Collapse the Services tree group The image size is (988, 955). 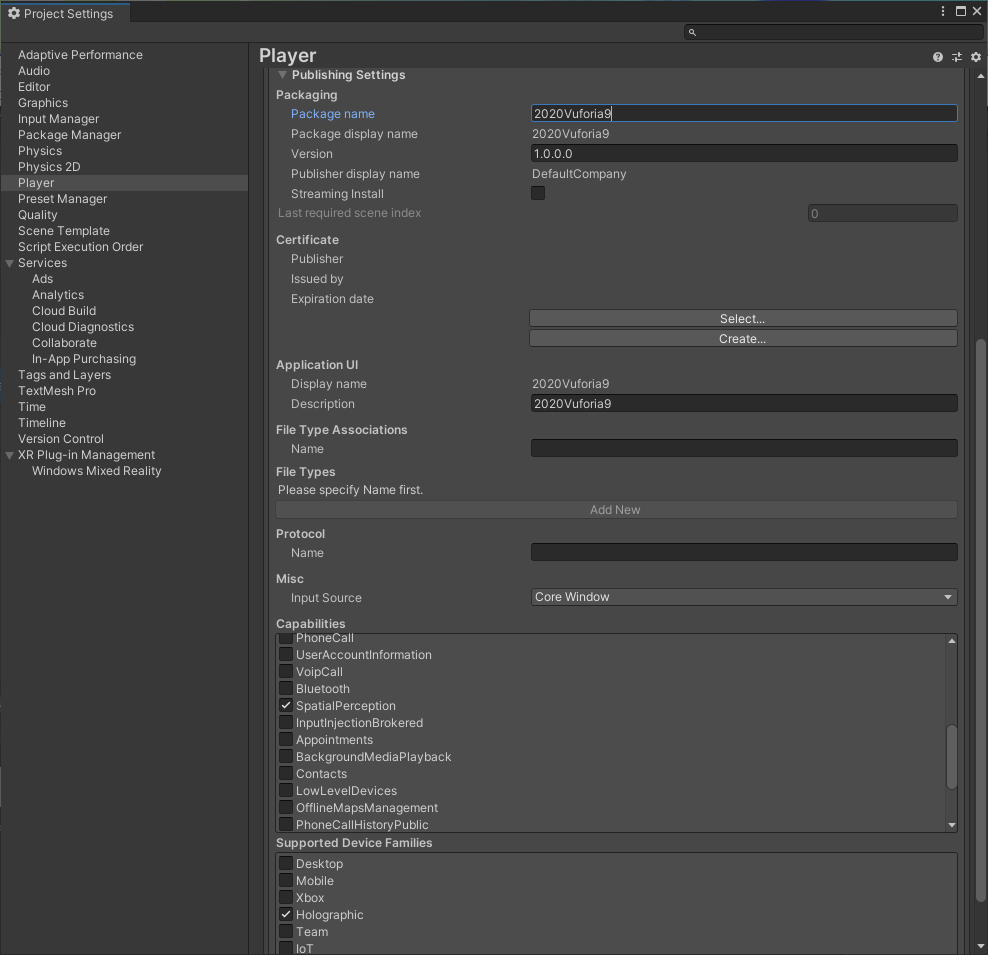point(10,263)
